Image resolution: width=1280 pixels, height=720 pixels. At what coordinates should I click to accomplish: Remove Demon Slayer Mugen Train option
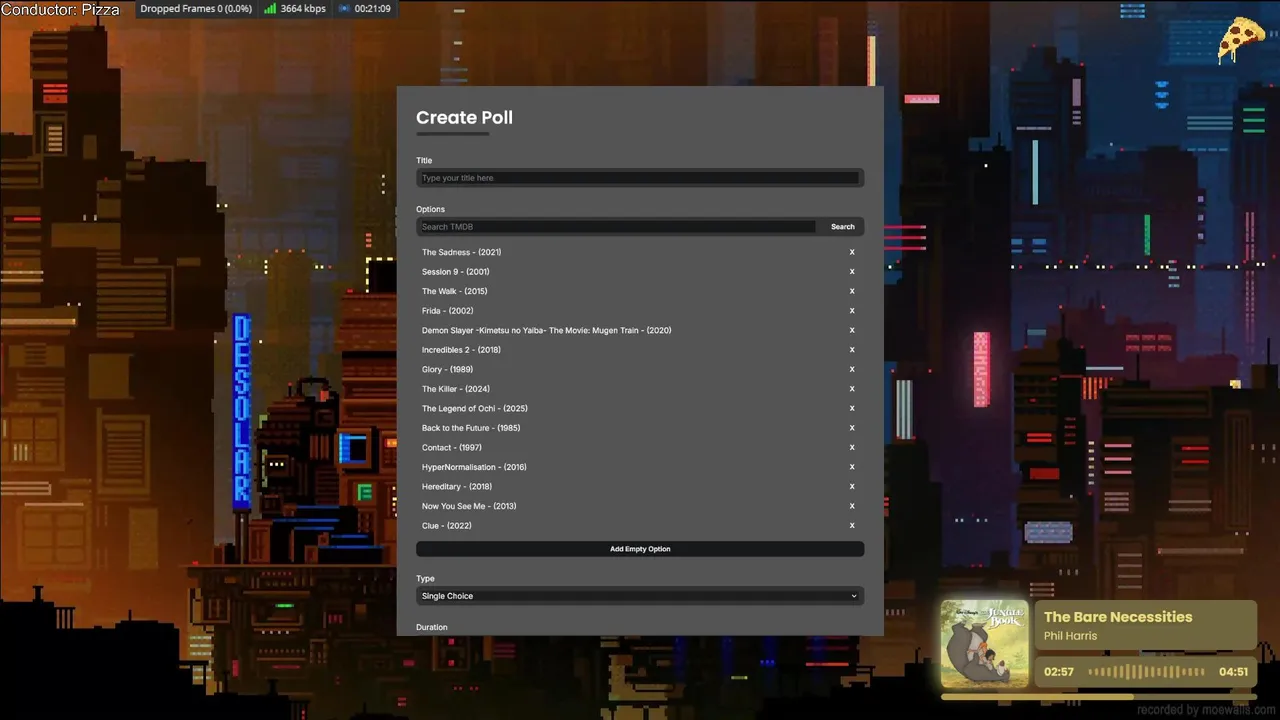tap(852, 330)
